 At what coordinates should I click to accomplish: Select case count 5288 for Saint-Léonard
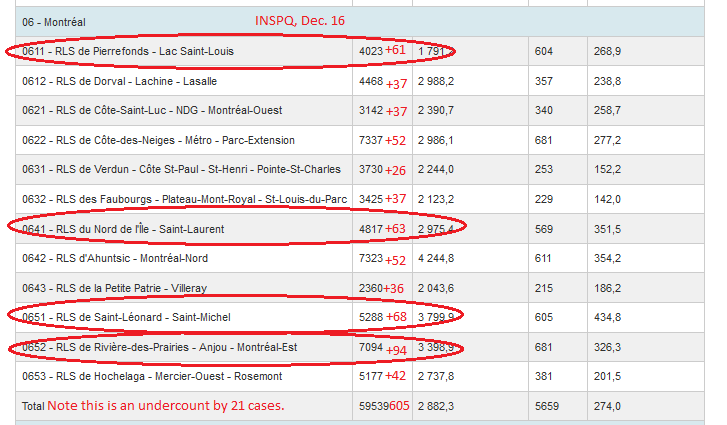[x=371, y=317]
